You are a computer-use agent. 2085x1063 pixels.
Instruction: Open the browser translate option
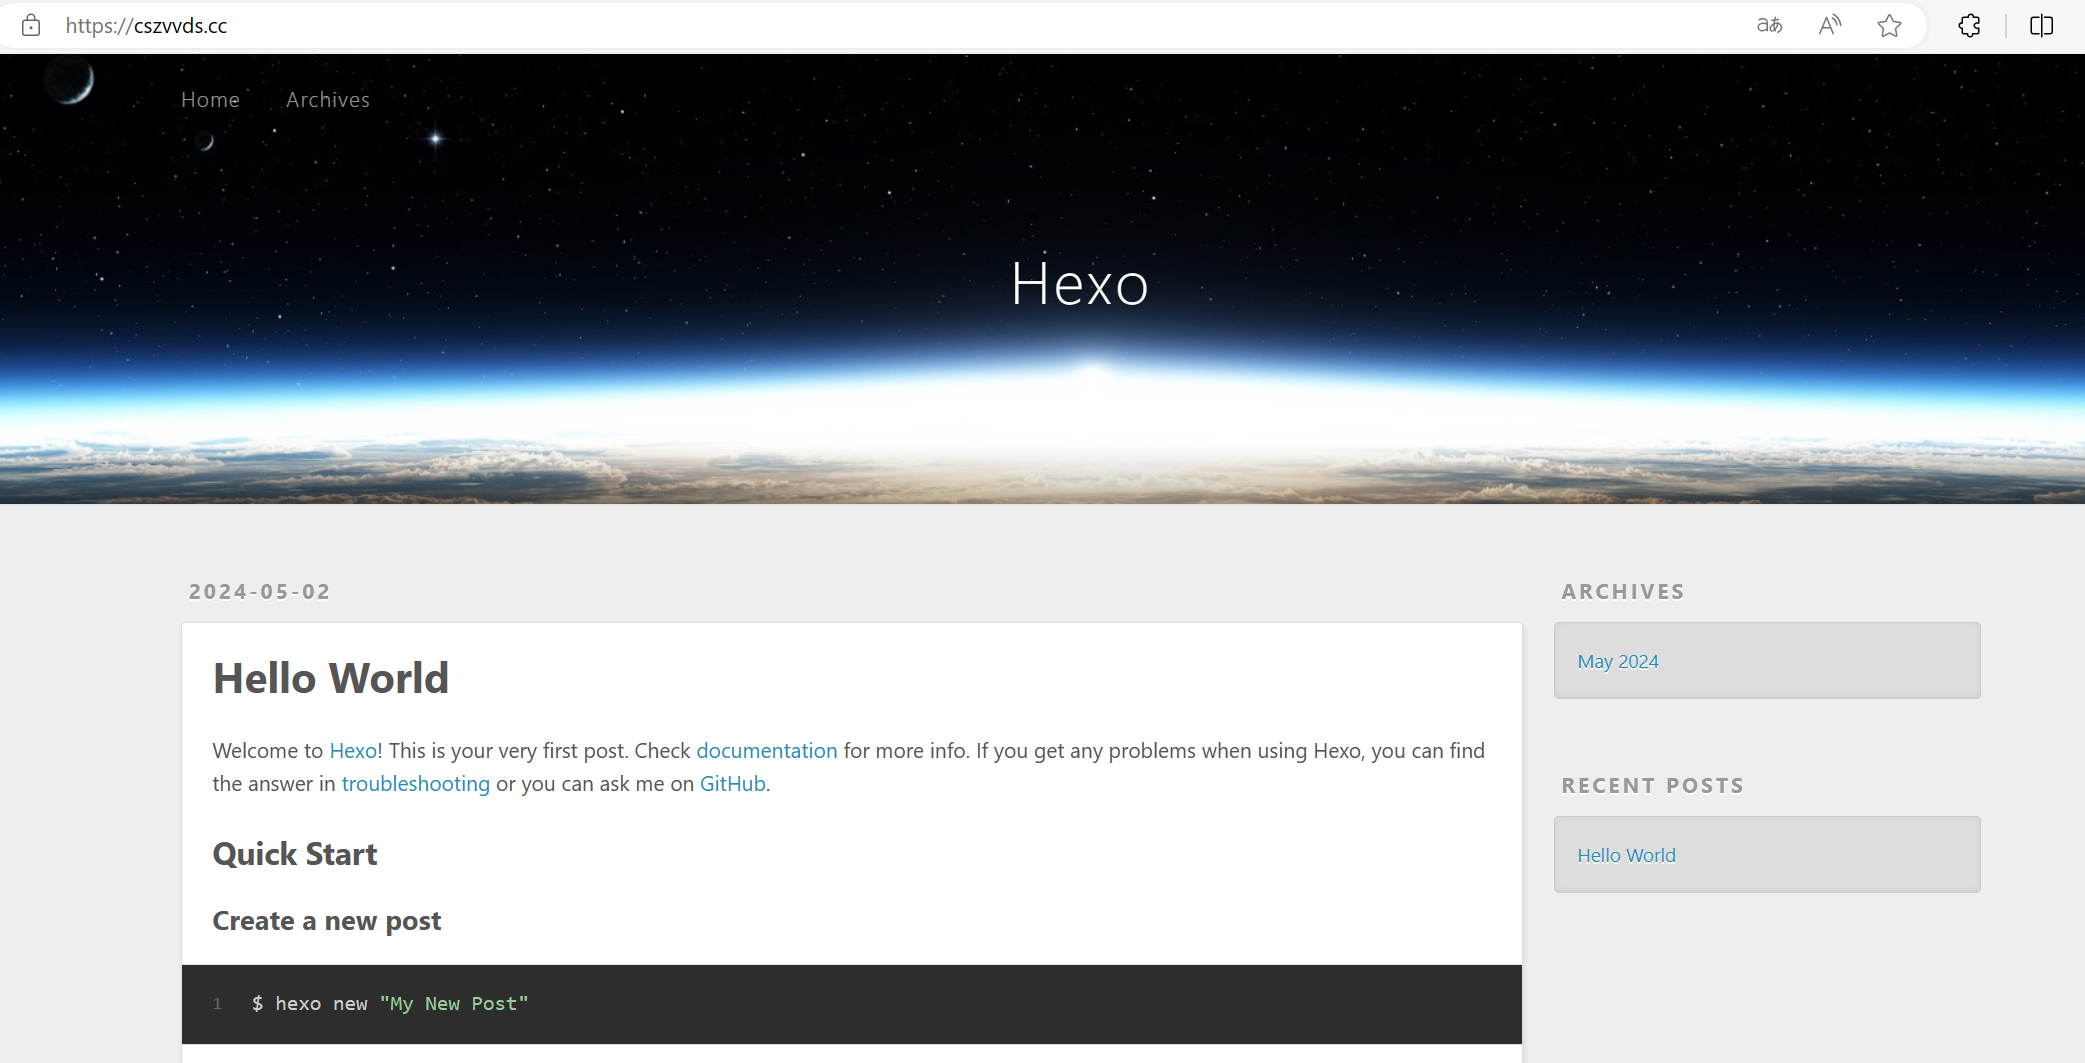pos(1769,26)
